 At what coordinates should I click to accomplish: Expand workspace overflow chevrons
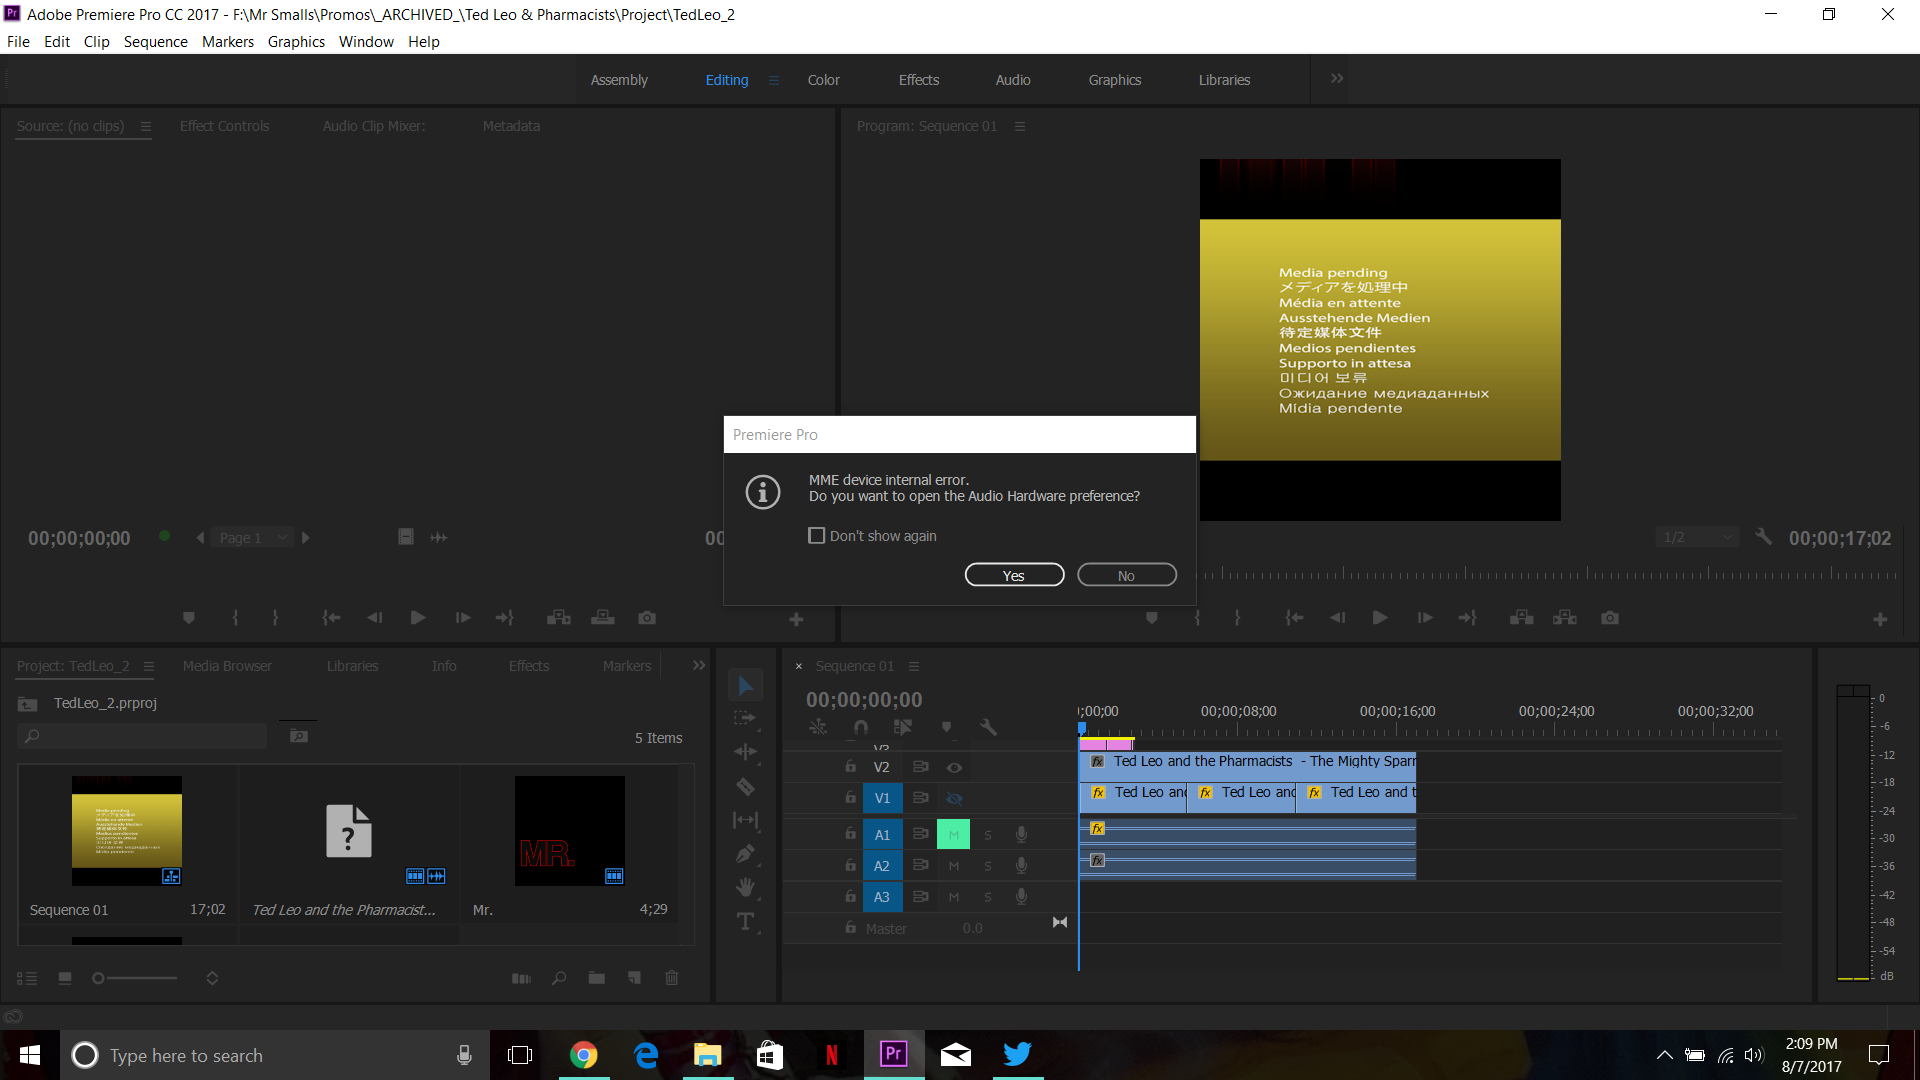1337,79
